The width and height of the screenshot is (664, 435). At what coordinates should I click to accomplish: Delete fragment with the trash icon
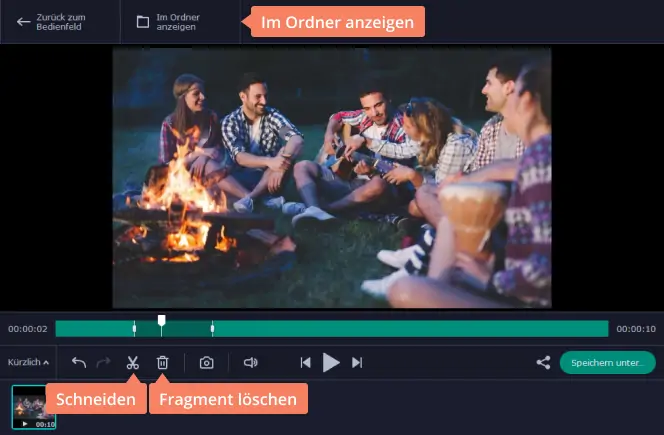coord(163,363)
